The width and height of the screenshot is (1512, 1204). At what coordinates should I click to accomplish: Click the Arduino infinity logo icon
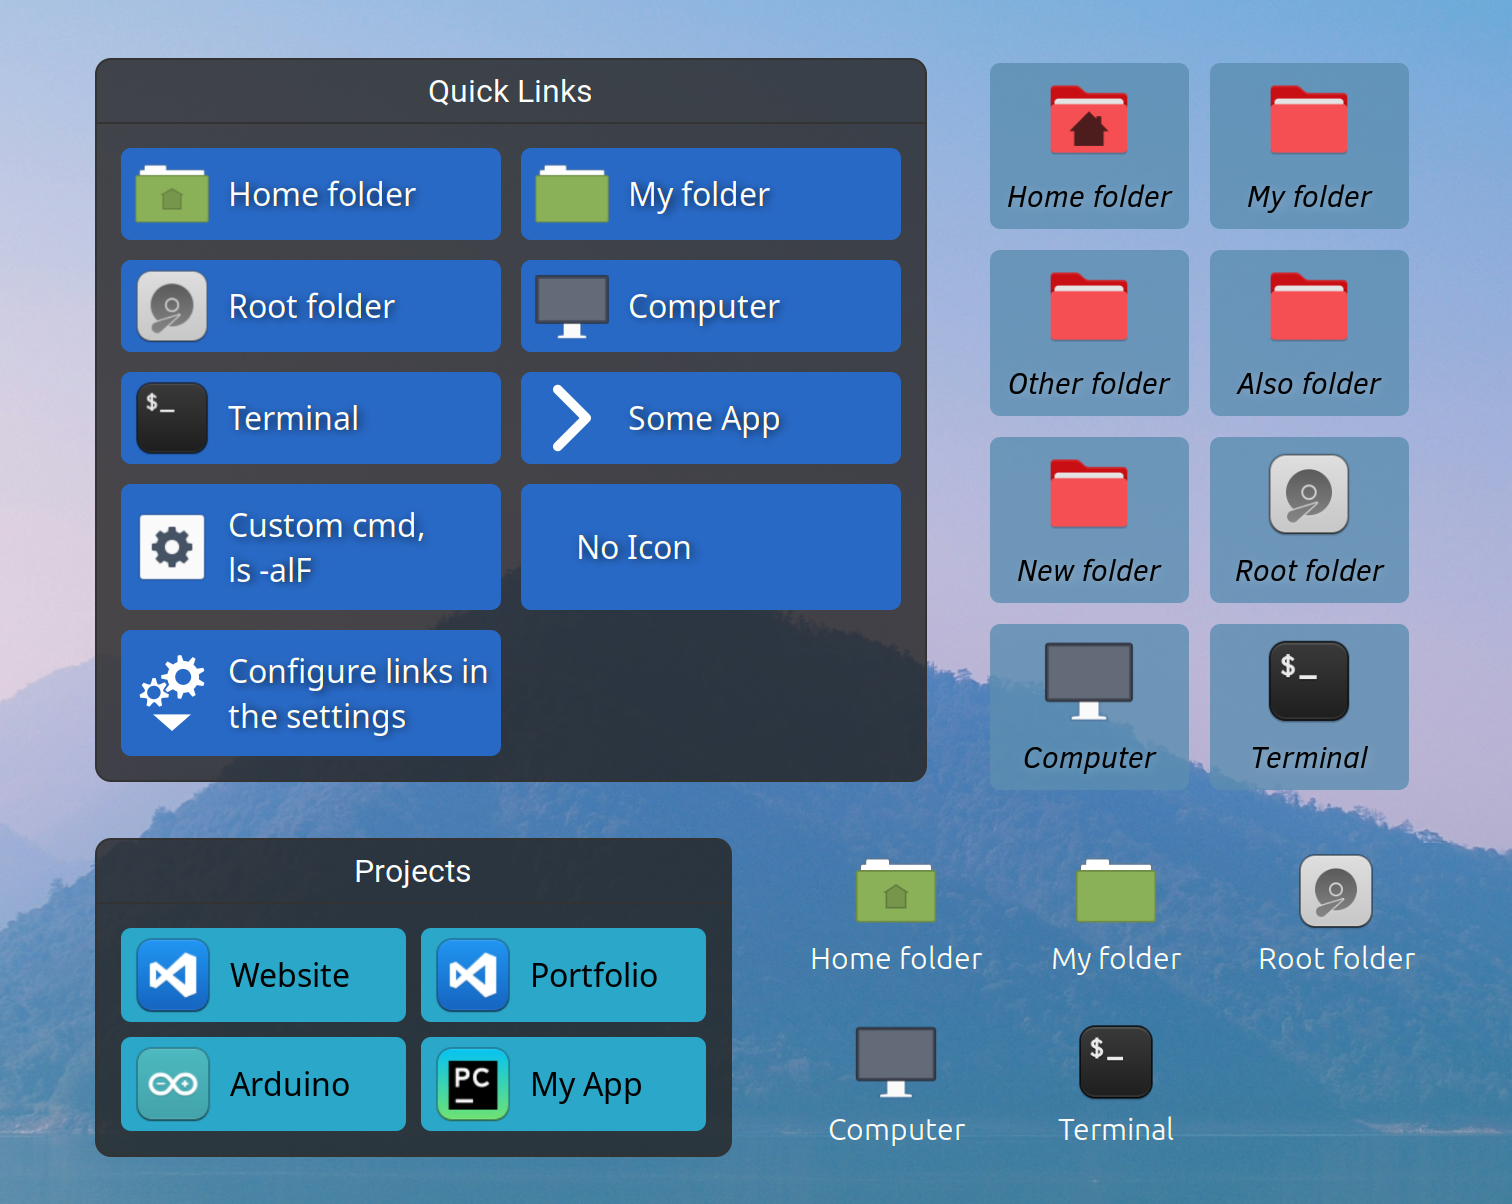173,1084
